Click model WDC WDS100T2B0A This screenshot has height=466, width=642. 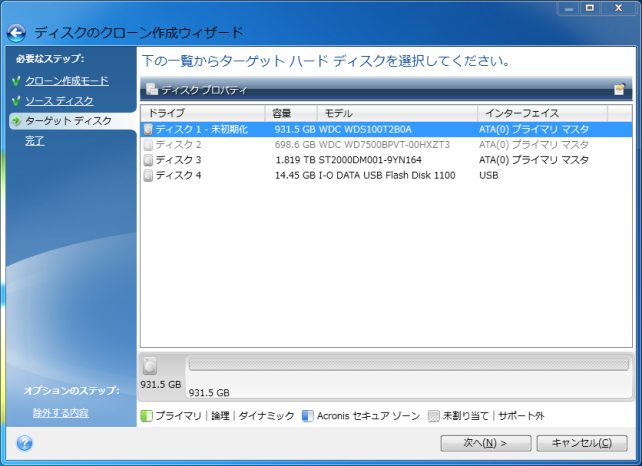tap(365, 129)
